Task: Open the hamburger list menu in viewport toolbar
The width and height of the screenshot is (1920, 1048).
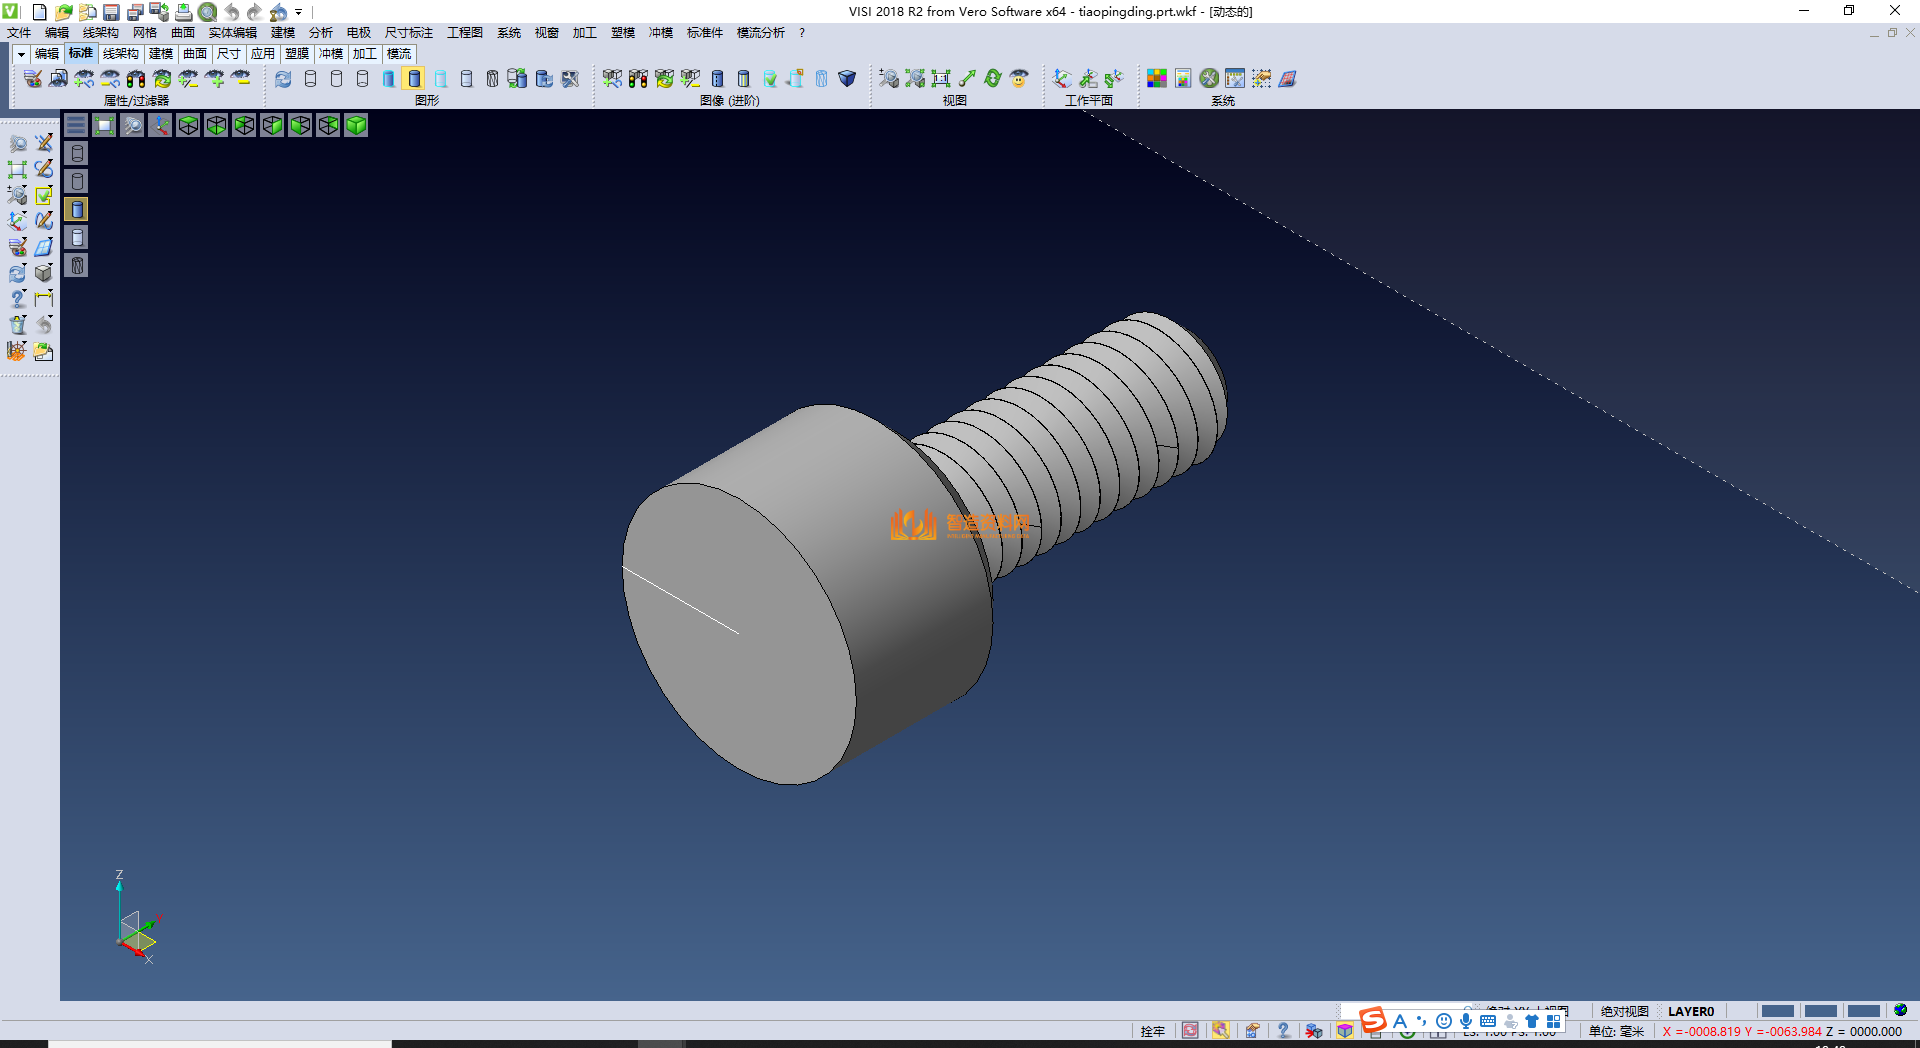Action: click(x=76, y=125)
